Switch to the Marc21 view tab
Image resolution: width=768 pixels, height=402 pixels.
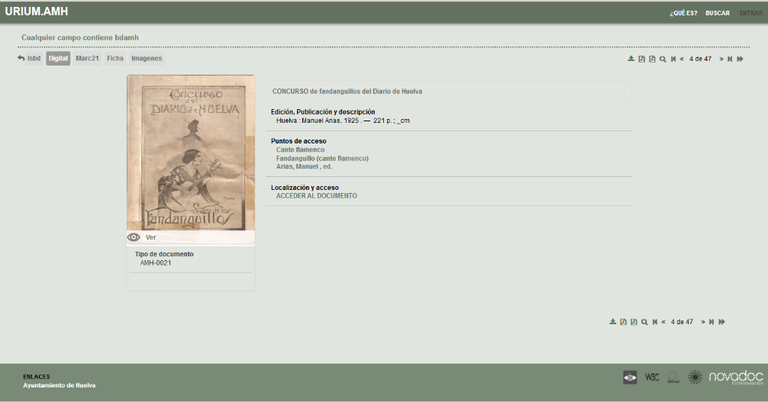point(87,58)
